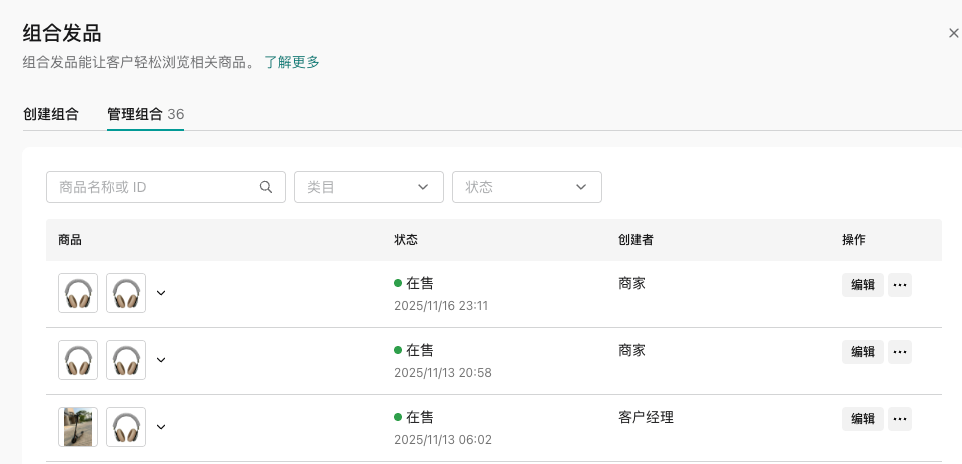Close the 组合发品 panel
The width and height of the screenshot is (962, 464).
pos(953,33)
